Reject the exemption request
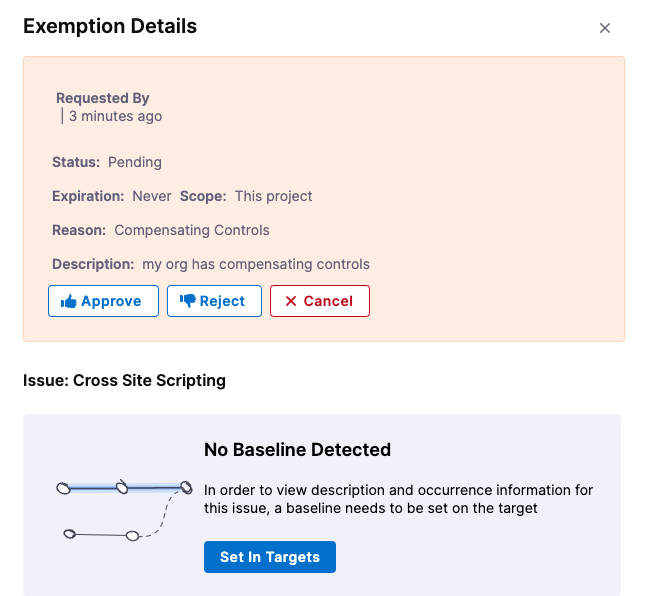This screenshot has height=596, width=649. click(x=214, y=301)
